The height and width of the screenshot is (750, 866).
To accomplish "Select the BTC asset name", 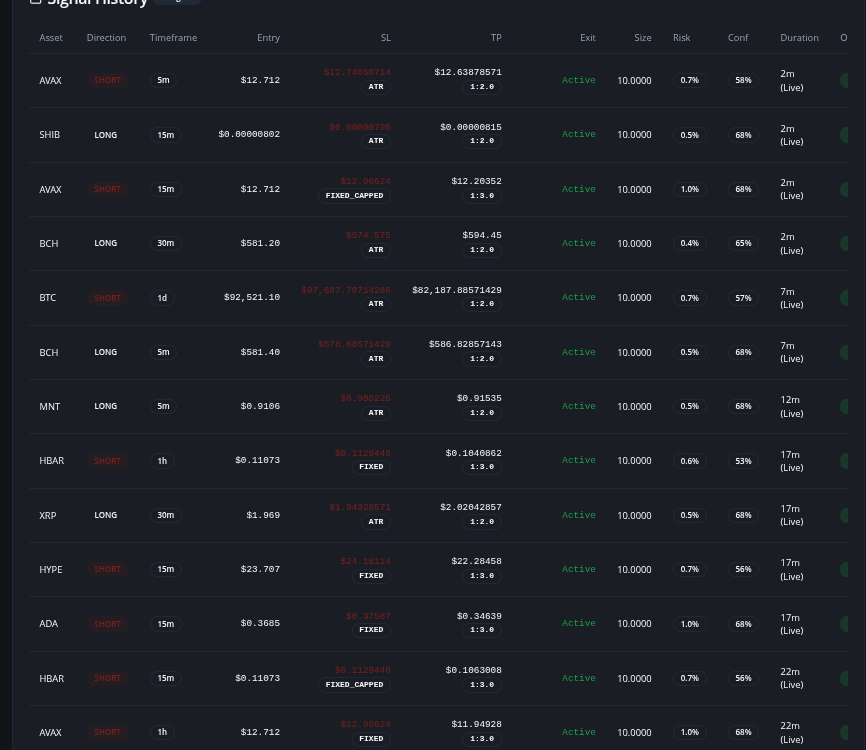I will click(x=47, y=298).
